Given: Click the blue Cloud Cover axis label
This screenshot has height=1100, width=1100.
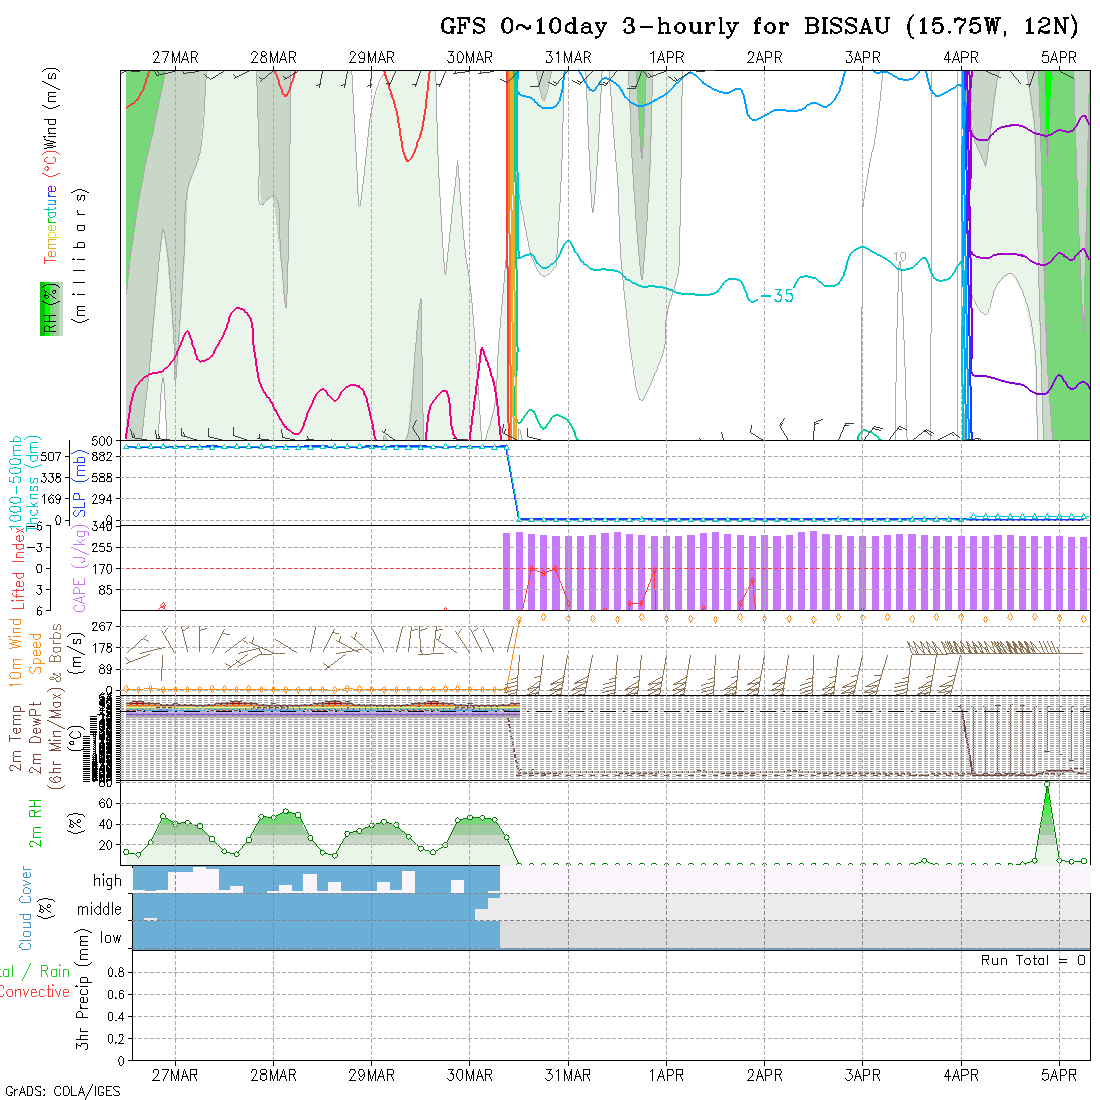Looking at the screenshot, I should click(x=26, y=908).
